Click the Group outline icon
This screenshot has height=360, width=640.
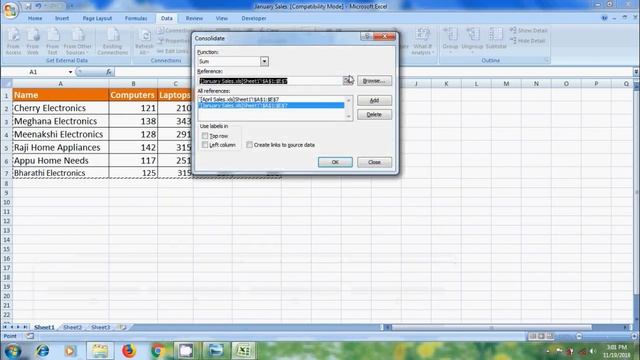point(450,40)
